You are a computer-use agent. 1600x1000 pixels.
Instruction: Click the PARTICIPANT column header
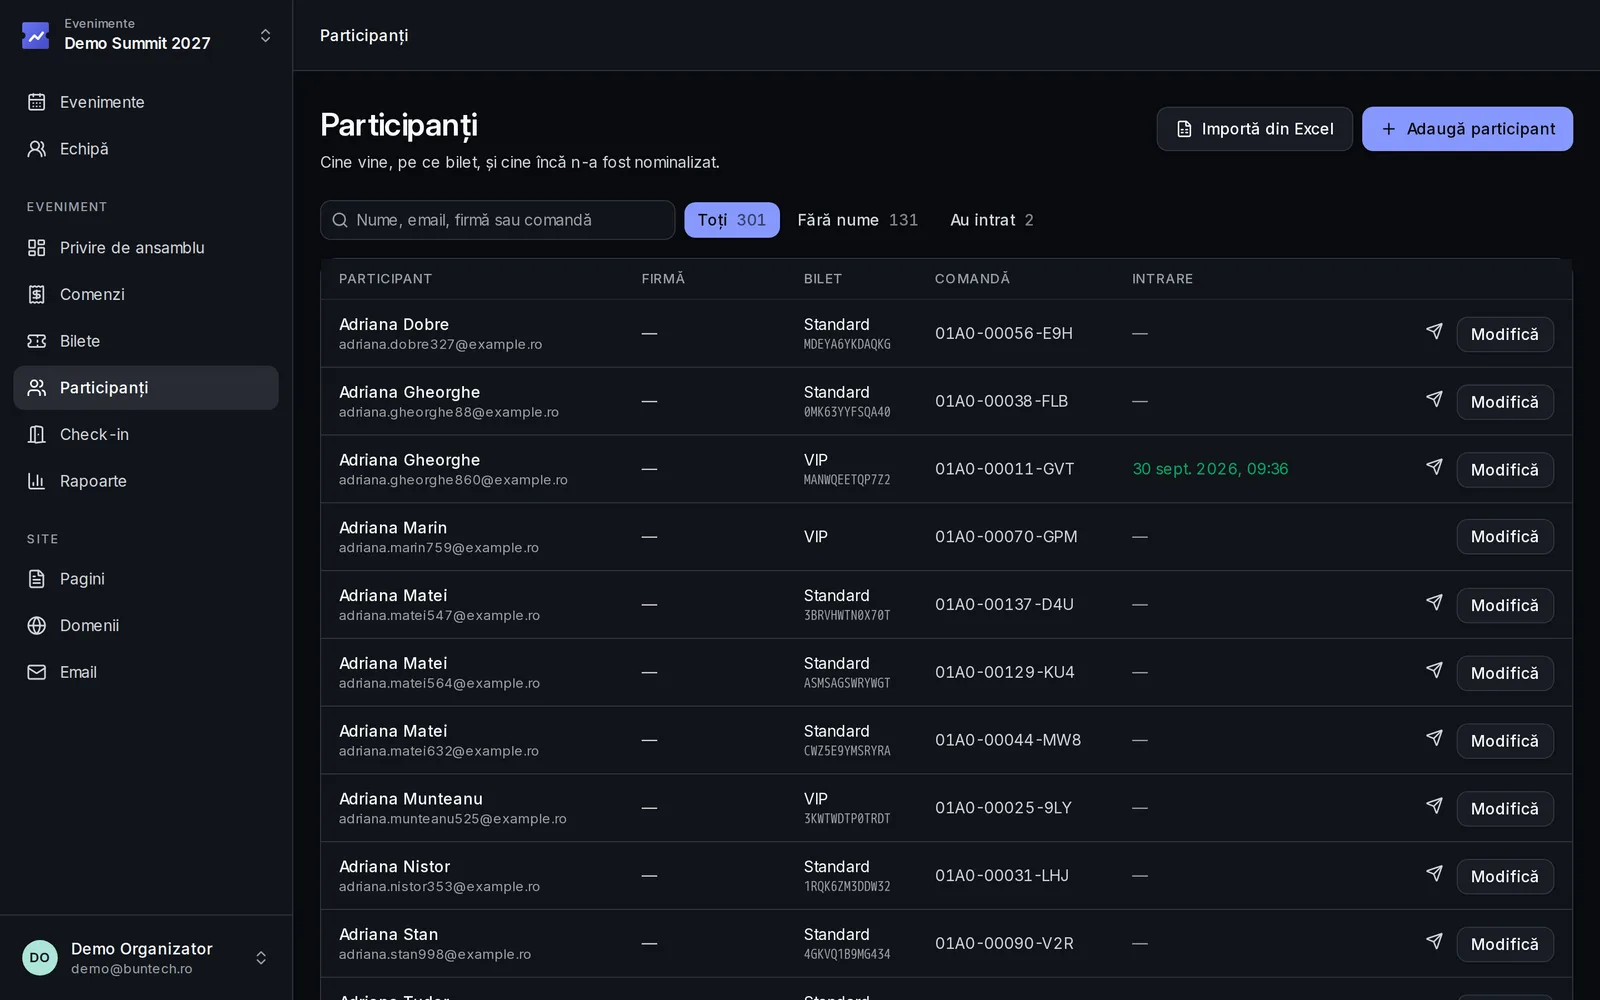(x=385, y=279)
